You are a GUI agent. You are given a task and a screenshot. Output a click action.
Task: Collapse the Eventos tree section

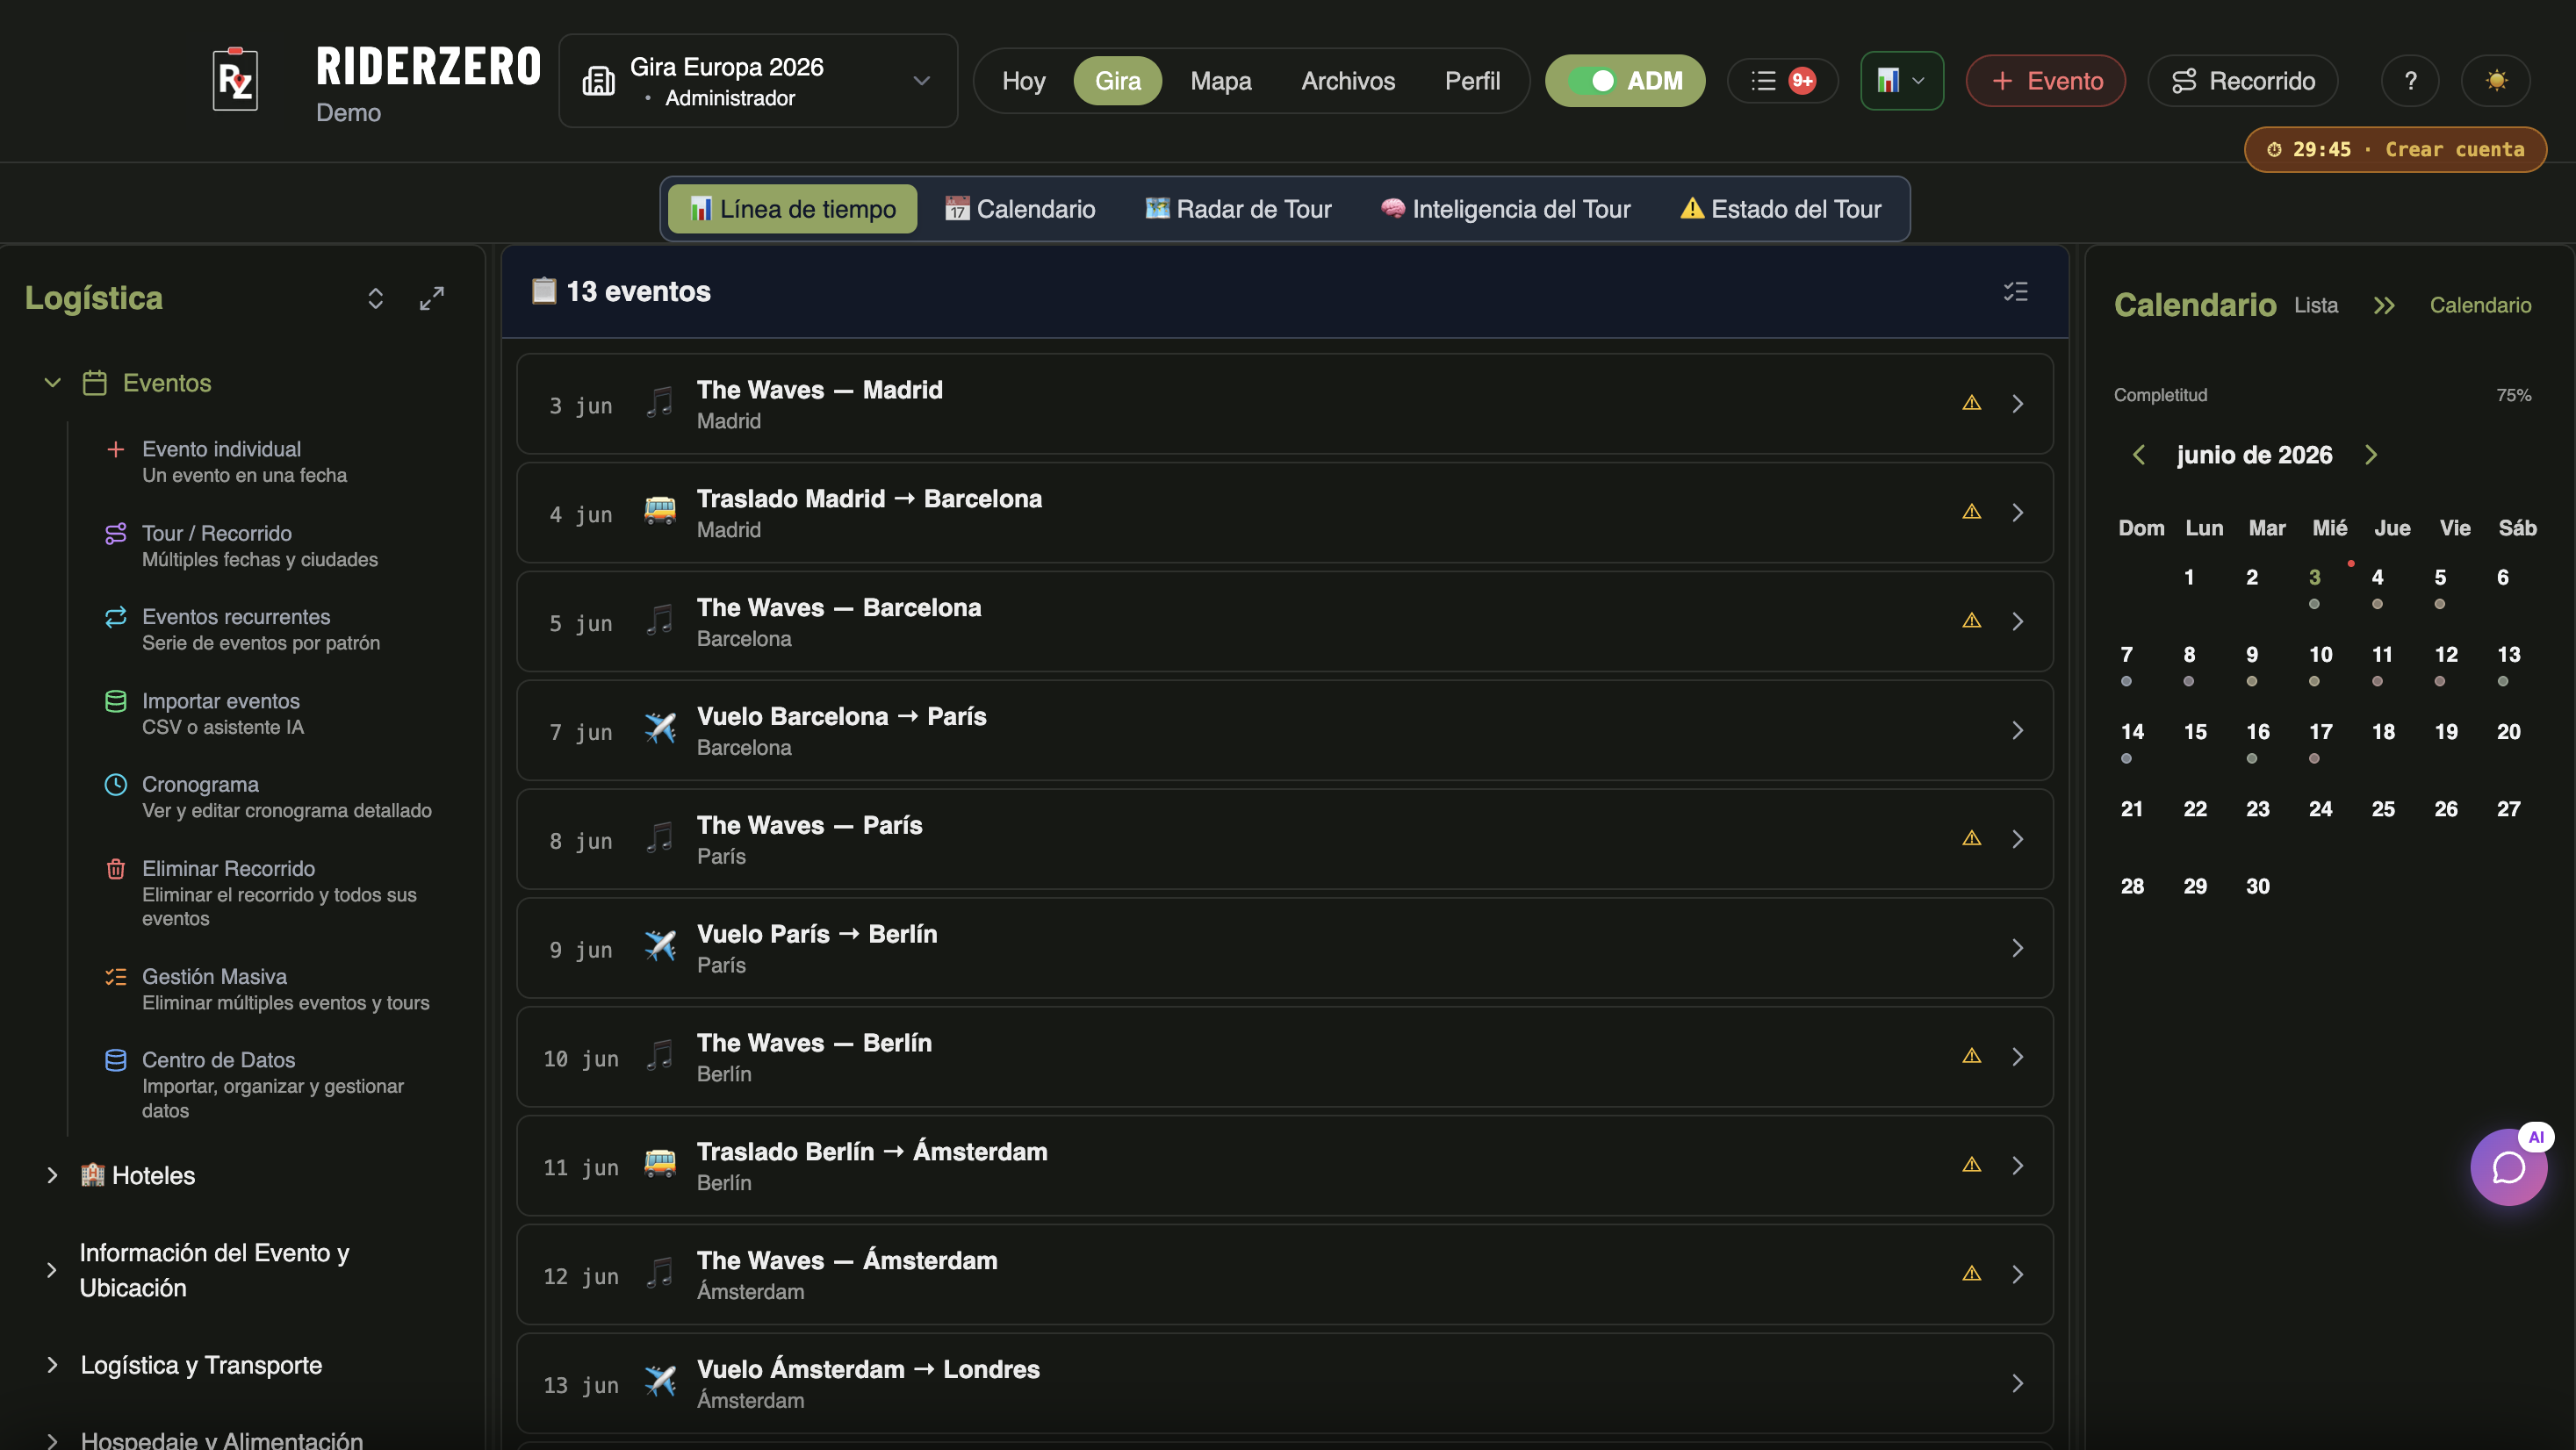(x=53, y=383)
